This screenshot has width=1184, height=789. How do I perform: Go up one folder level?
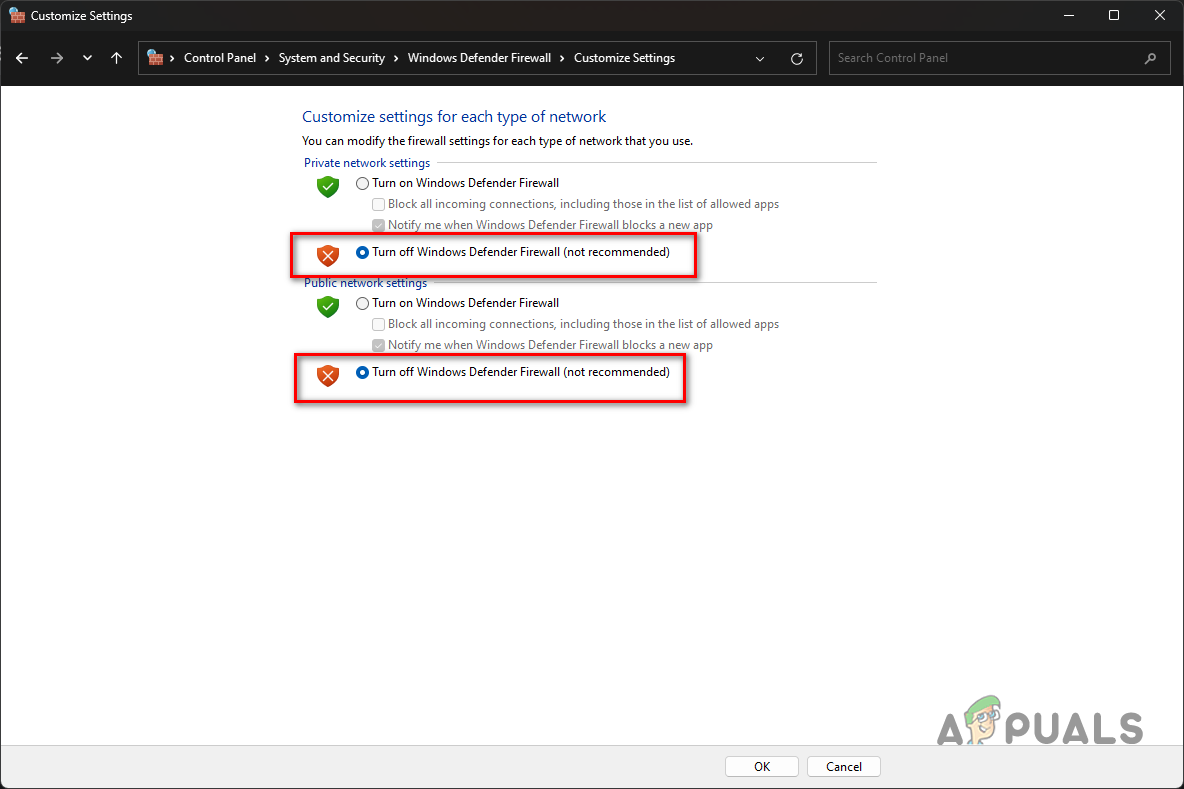pyautogui.click(x=116, y=58)
